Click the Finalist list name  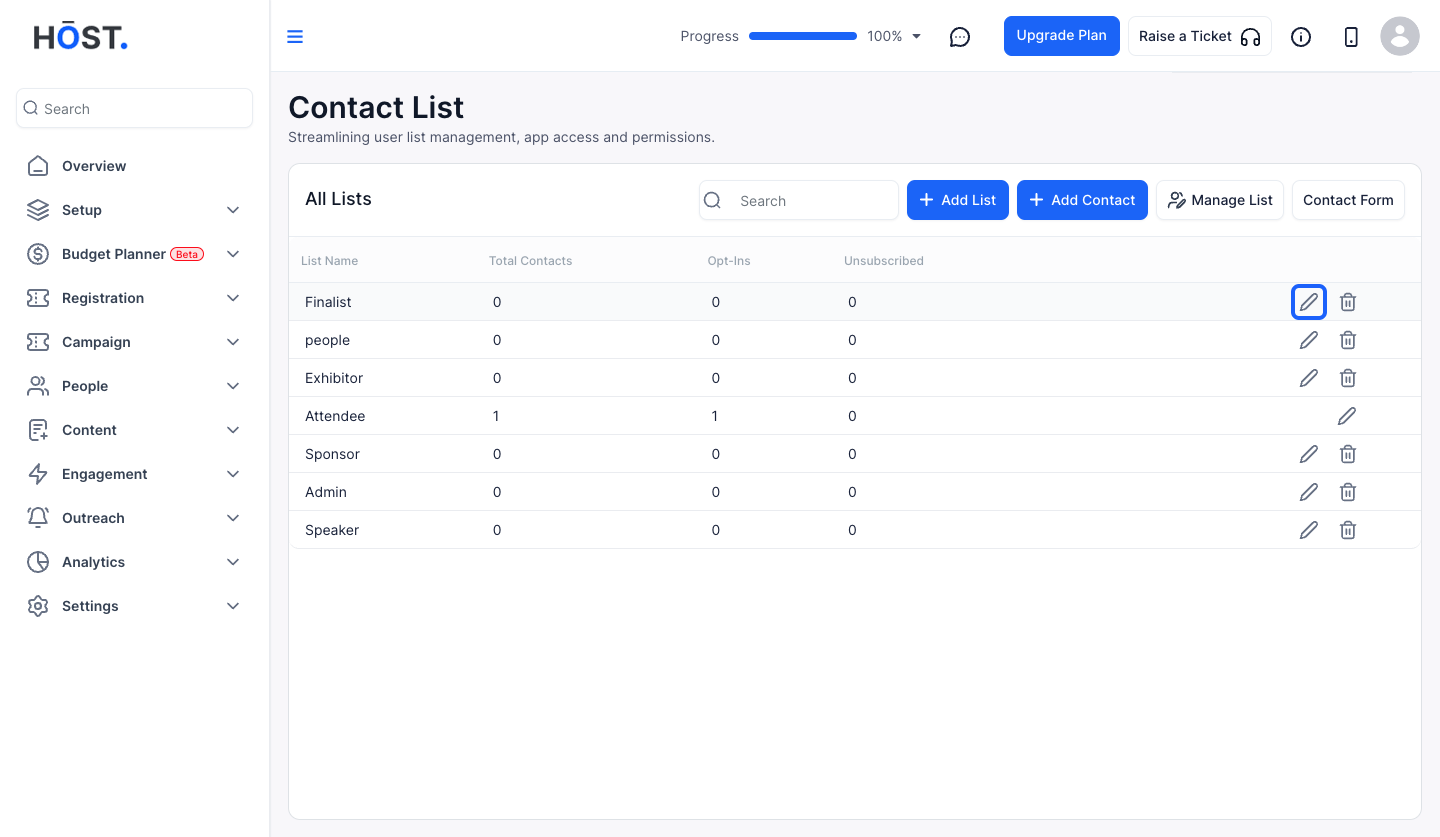(x=328, y=302)
